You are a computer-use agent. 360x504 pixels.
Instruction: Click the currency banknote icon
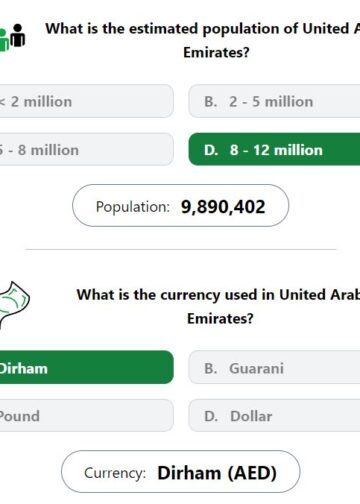14,305
